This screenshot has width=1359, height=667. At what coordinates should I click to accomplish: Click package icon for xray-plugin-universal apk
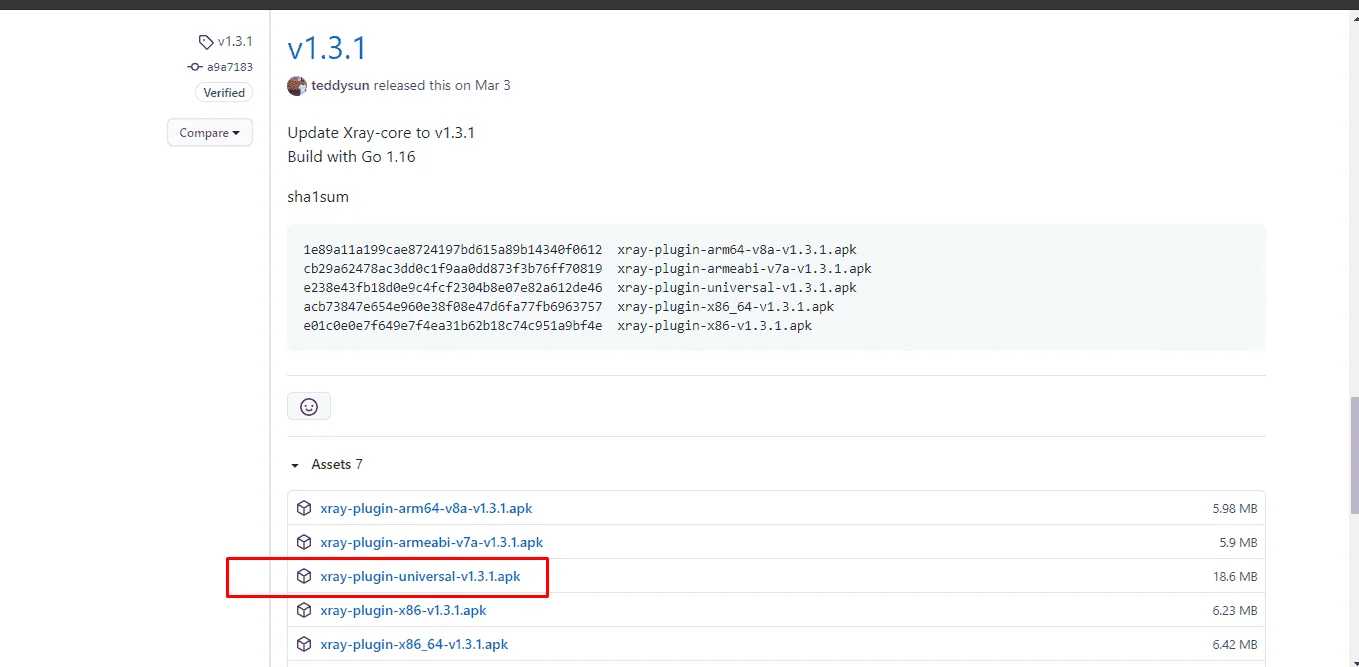point(304,576)
